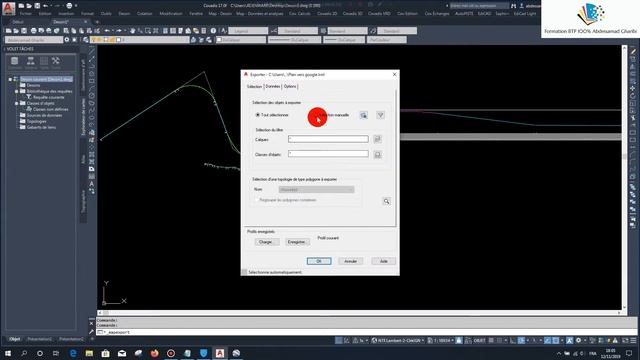Open the Fichier menu
The image size is (640, 360).
click(x=26, y=13)
